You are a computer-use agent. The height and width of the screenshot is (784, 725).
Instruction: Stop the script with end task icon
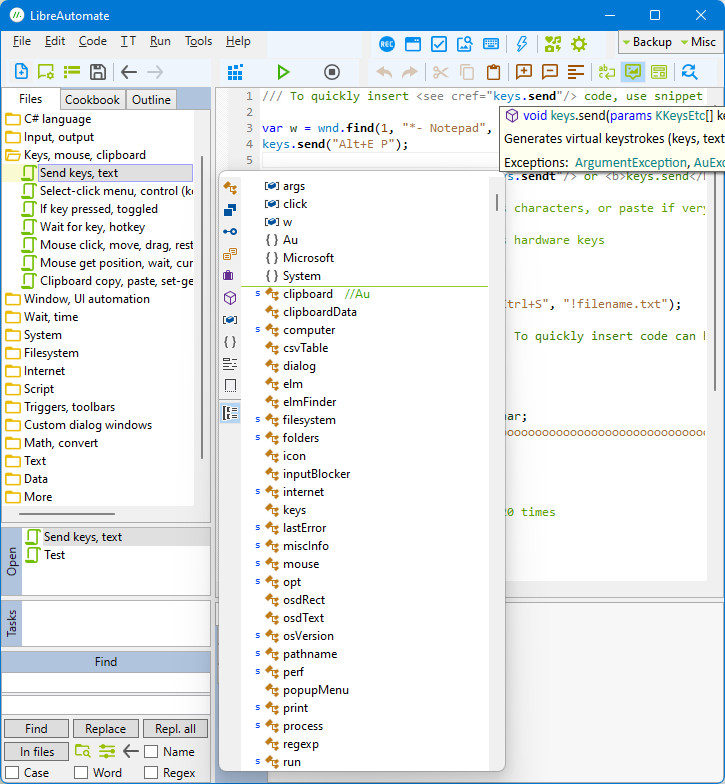(332, 72)
